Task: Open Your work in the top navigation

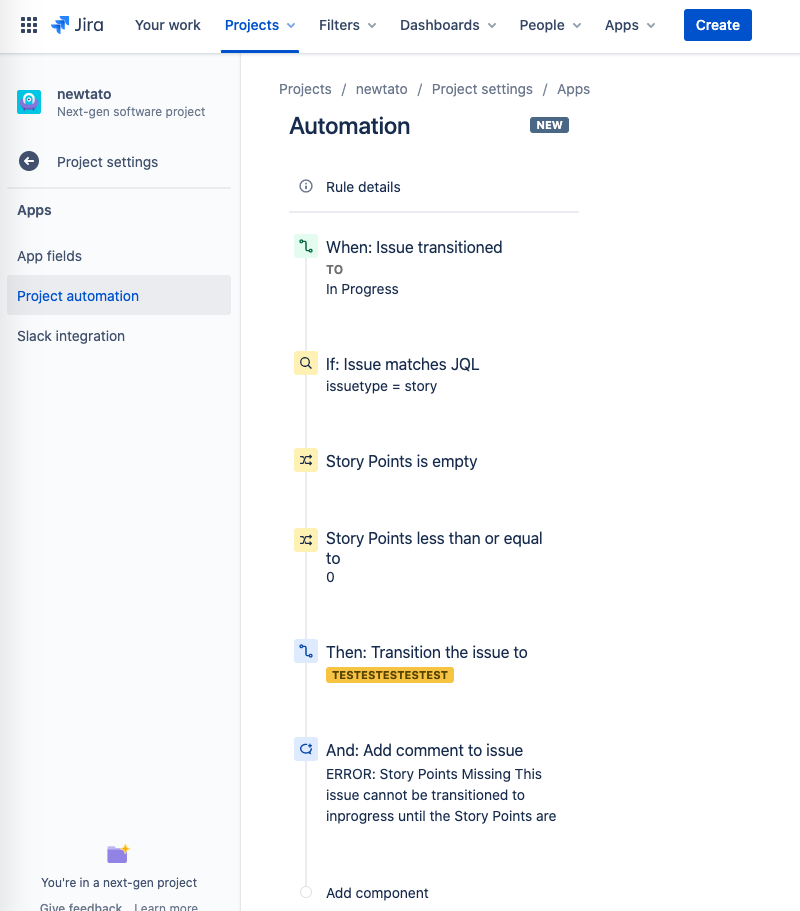Action: 167,25
